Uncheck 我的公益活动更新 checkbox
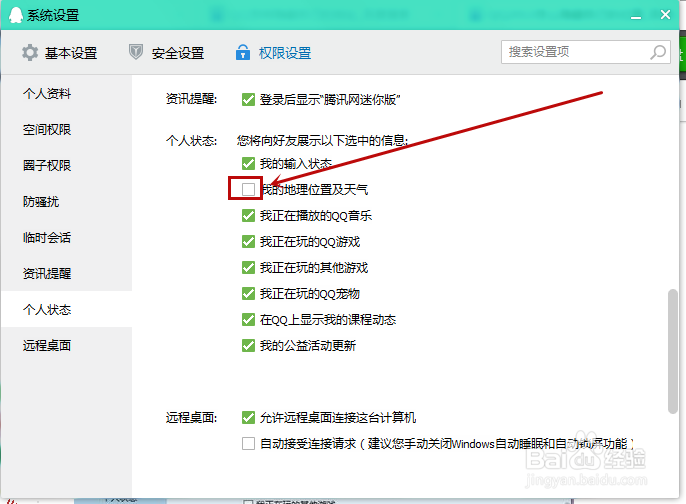Viewport: 686px width, 504px height. point(248,346)
